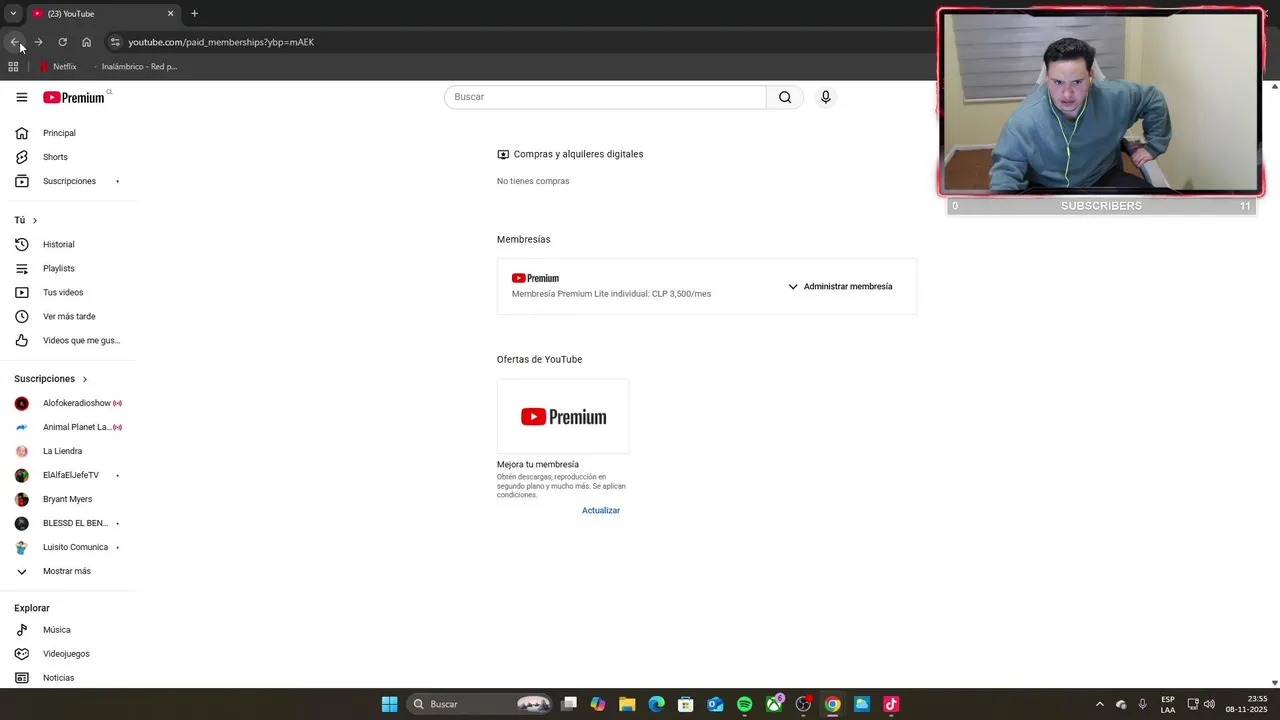This screenshot has height=720, width=1280.
Task: Expand the Suscripciones section header
Action: tap(51, 379)
